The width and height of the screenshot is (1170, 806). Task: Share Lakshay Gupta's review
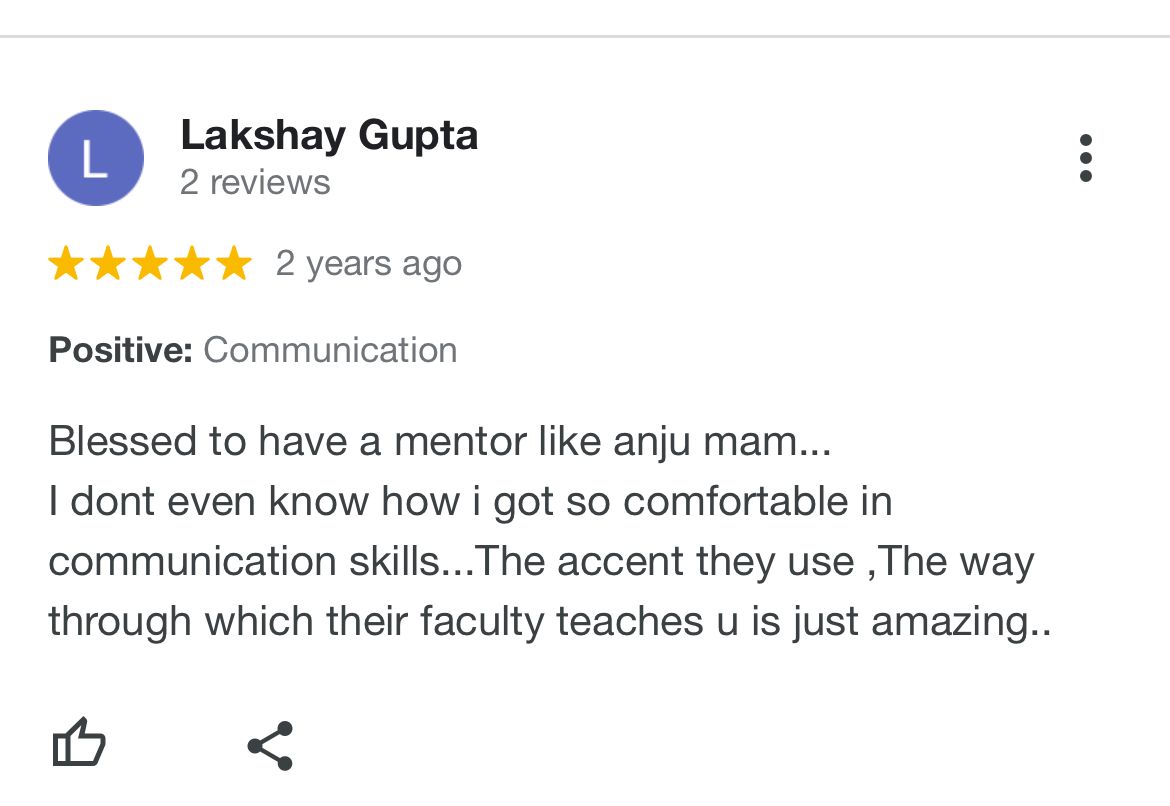(x=270, y=746)
